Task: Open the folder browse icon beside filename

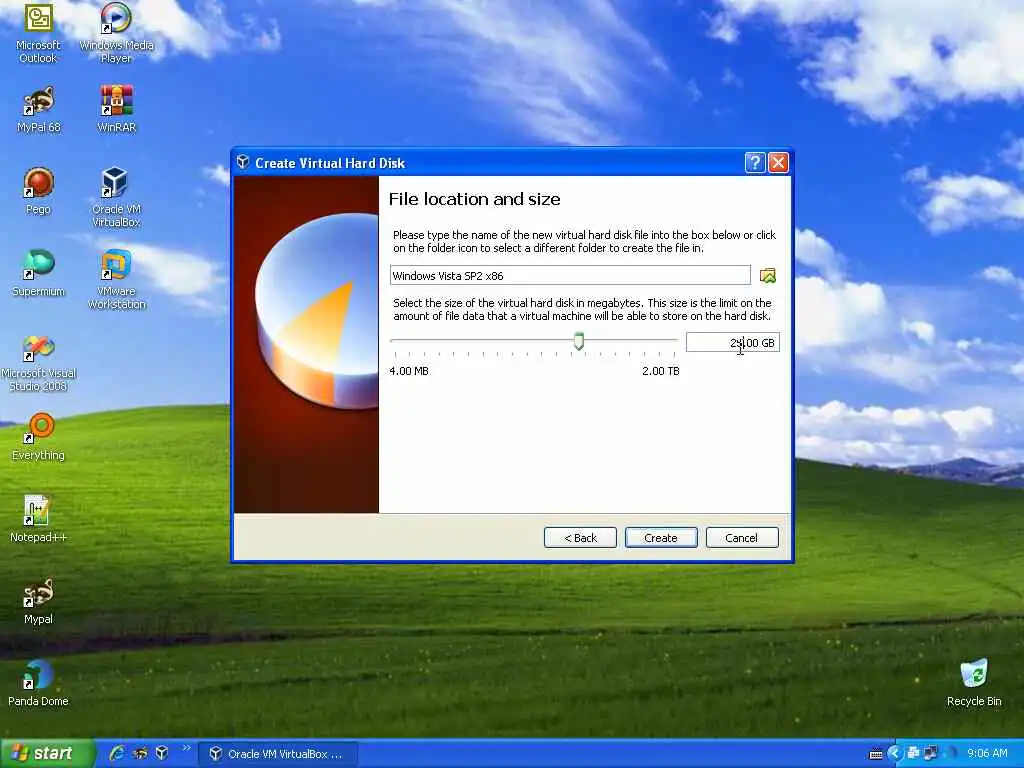Action: pos(767,276)
